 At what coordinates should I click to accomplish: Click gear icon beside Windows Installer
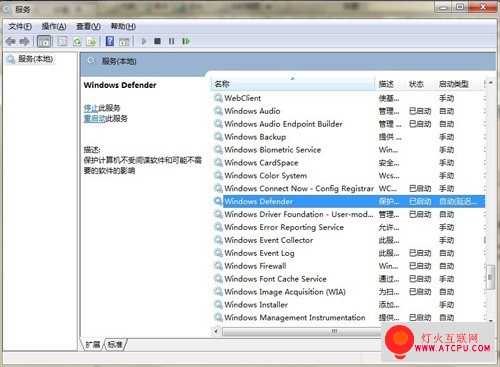coord(218,304)
